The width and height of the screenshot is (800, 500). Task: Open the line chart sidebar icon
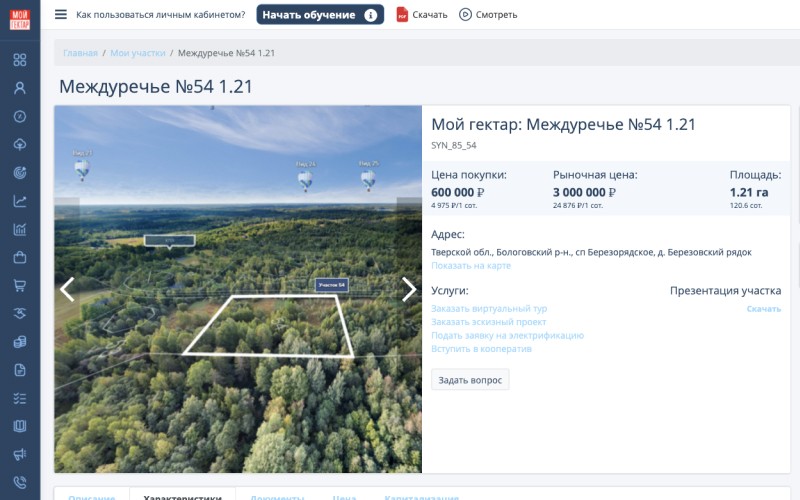19,201
